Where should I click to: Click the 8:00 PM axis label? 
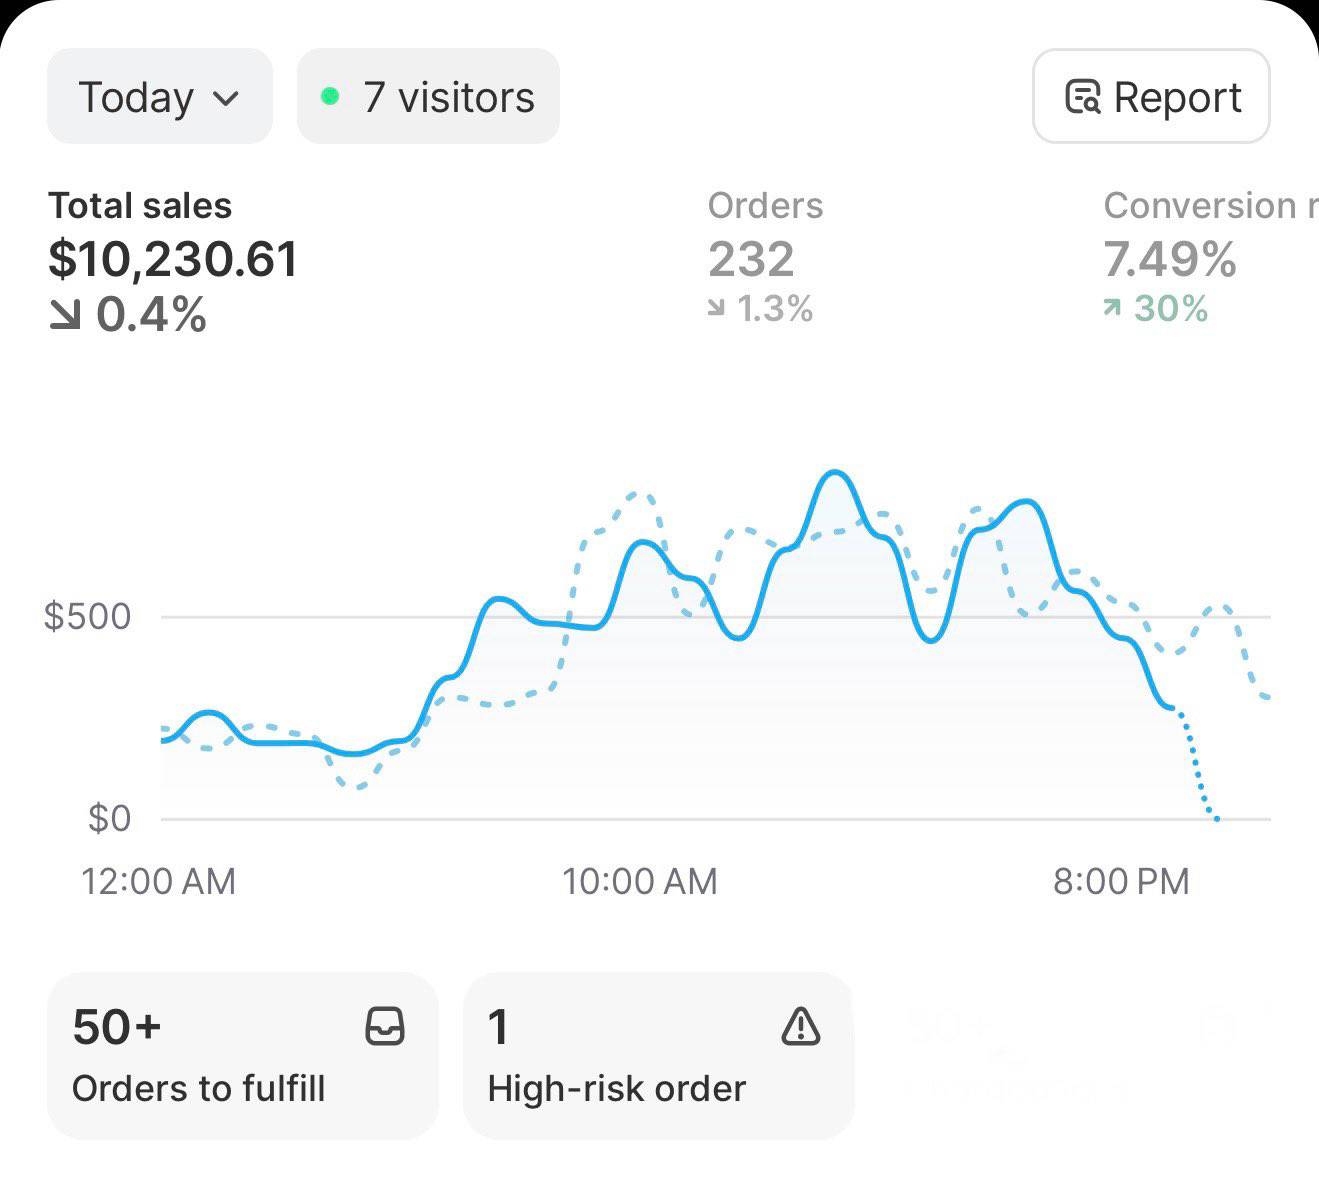click(1121, 881)
